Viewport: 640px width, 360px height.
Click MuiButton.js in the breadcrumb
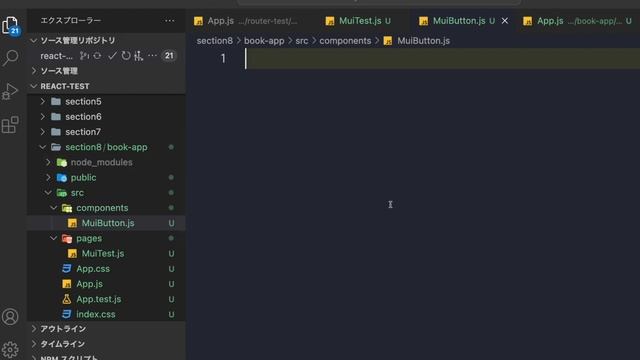pyautogui.click(x=423, y=41)
